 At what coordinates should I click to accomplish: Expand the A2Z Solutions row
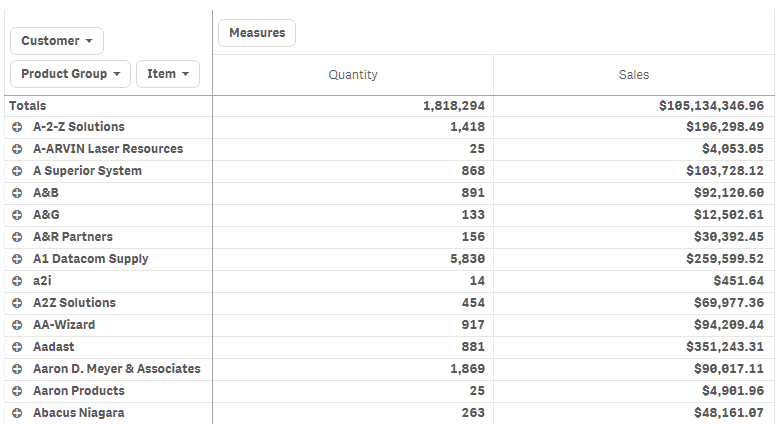click(17, 303)
